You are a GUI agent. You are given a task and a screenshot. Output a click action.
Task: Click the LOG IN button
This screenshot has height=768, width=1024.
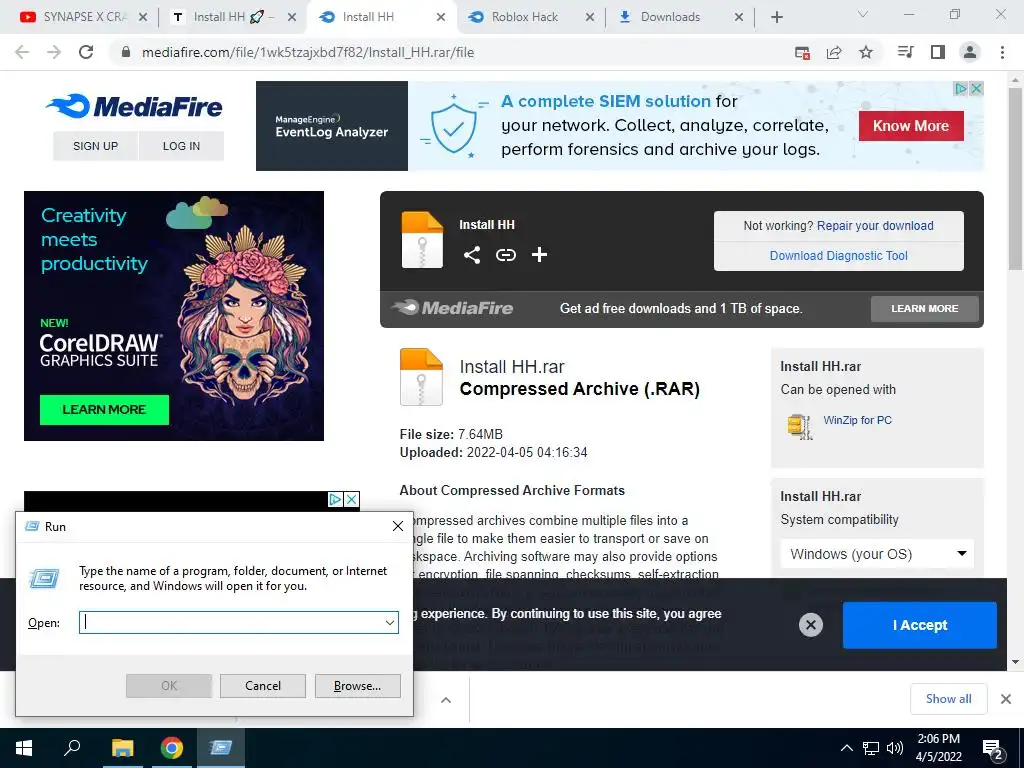click(182, 146)
